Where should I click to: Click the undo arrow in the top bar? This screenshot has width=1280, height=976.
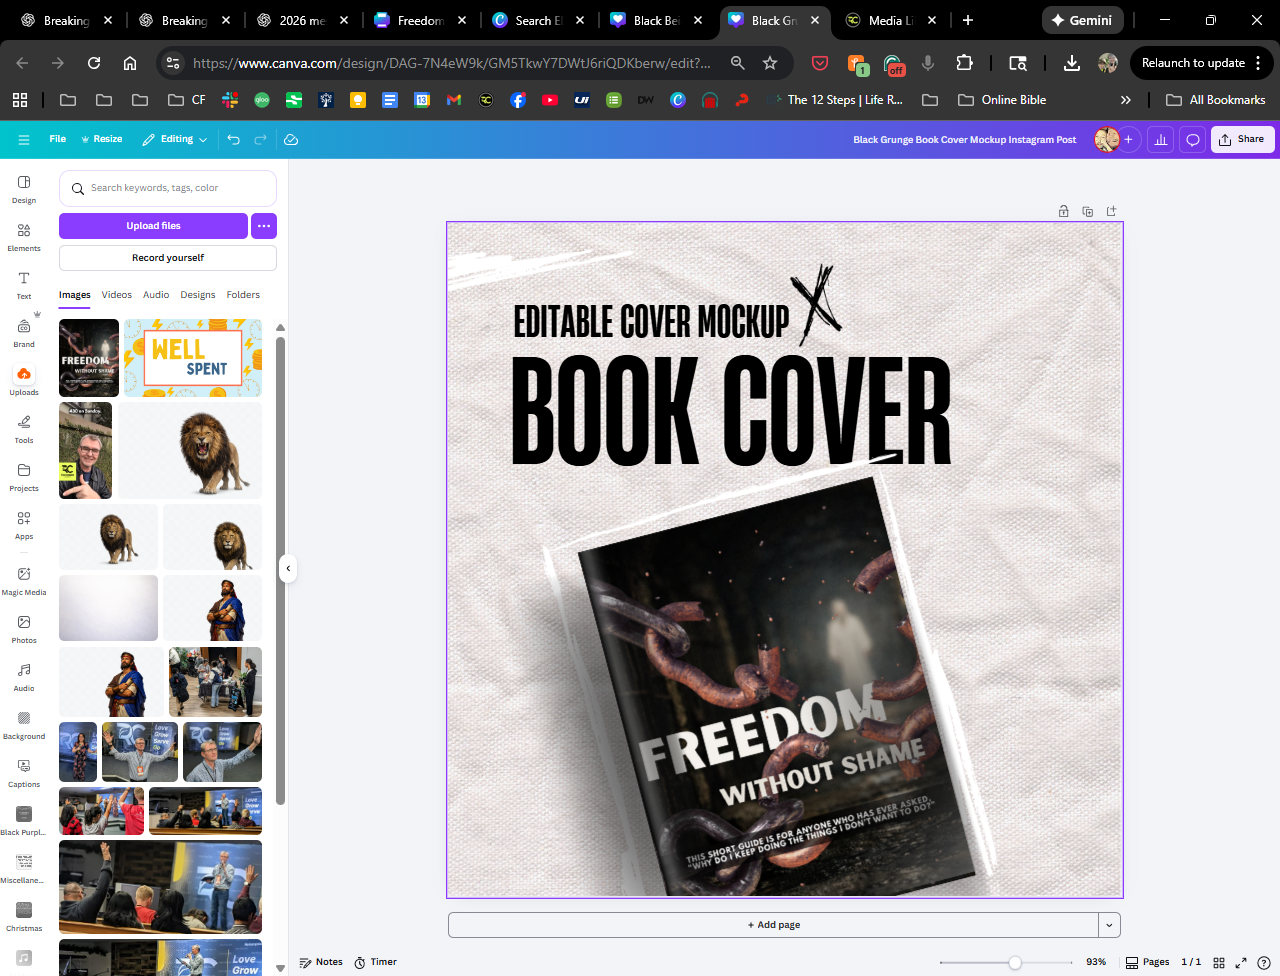pyautogui.click(x=233, y=140)
